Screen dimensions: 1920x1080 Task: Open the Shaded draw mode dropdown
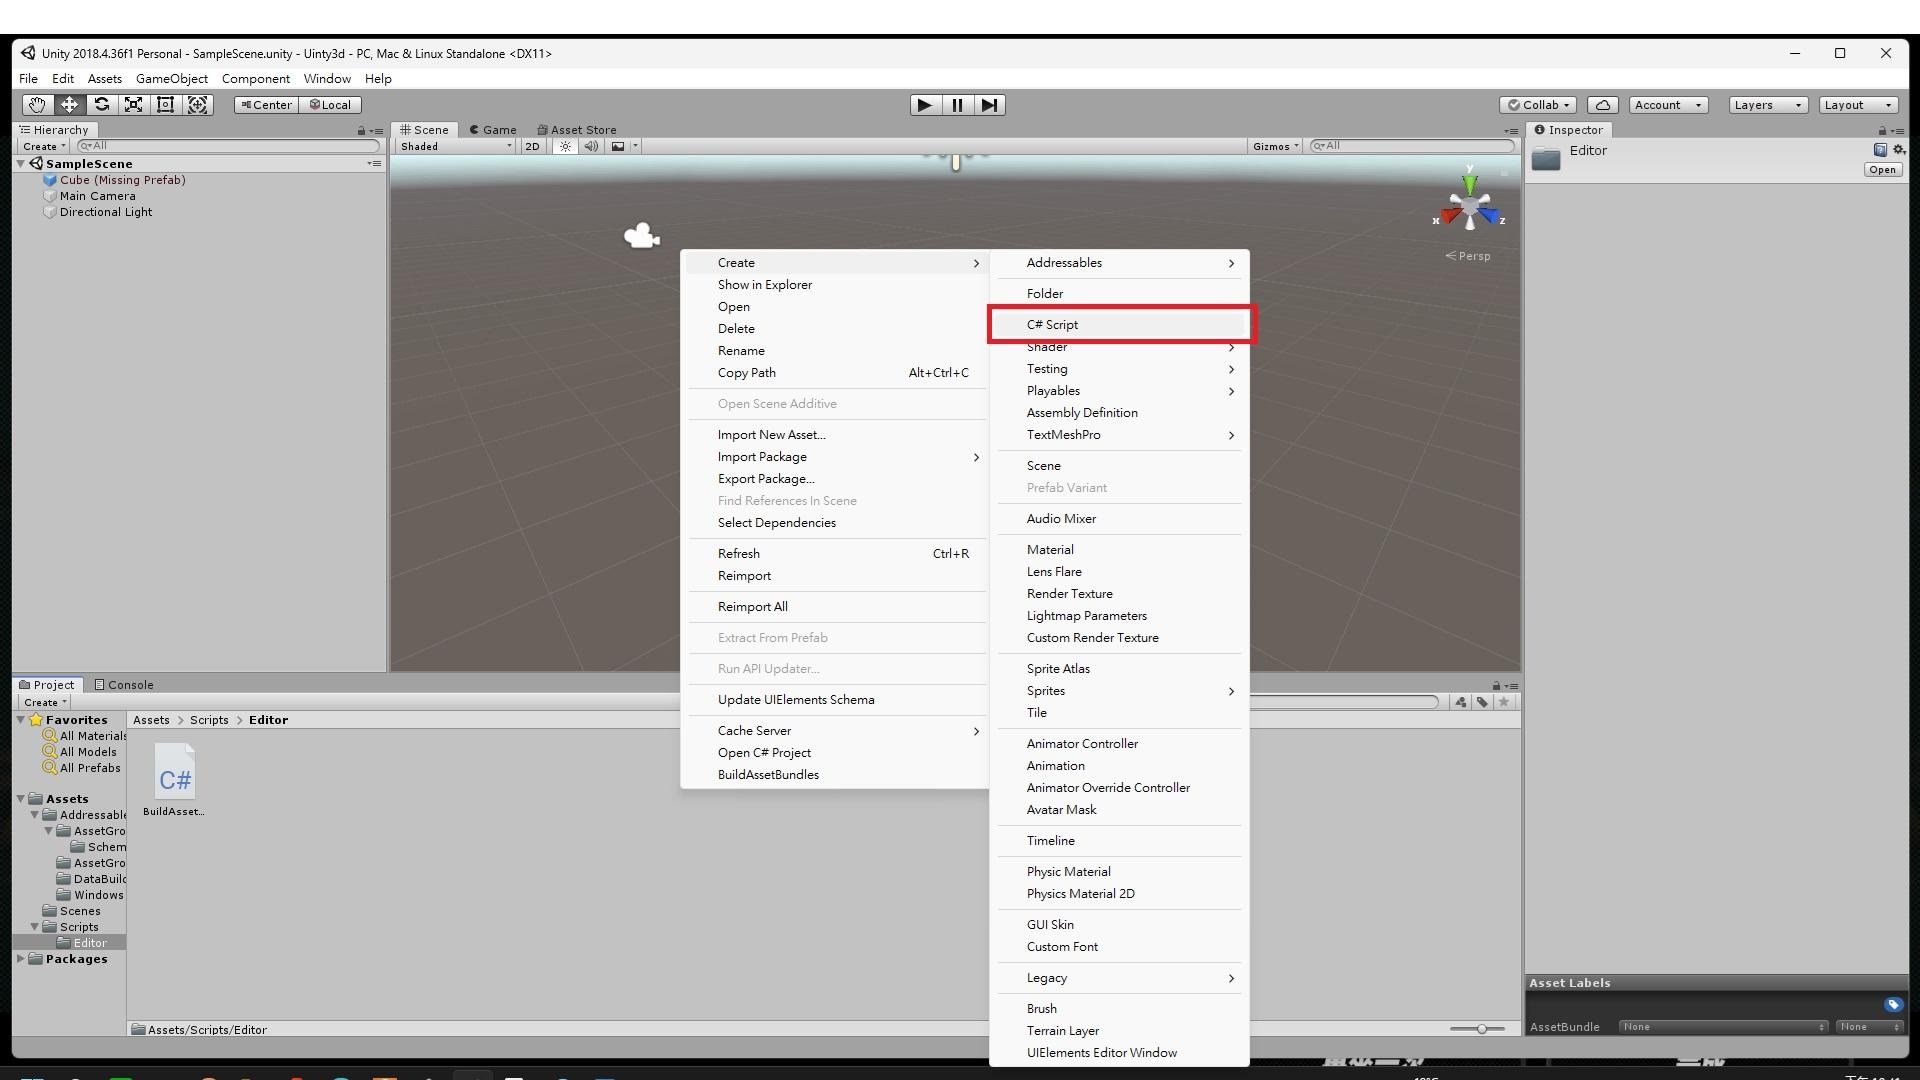(455, 146)
